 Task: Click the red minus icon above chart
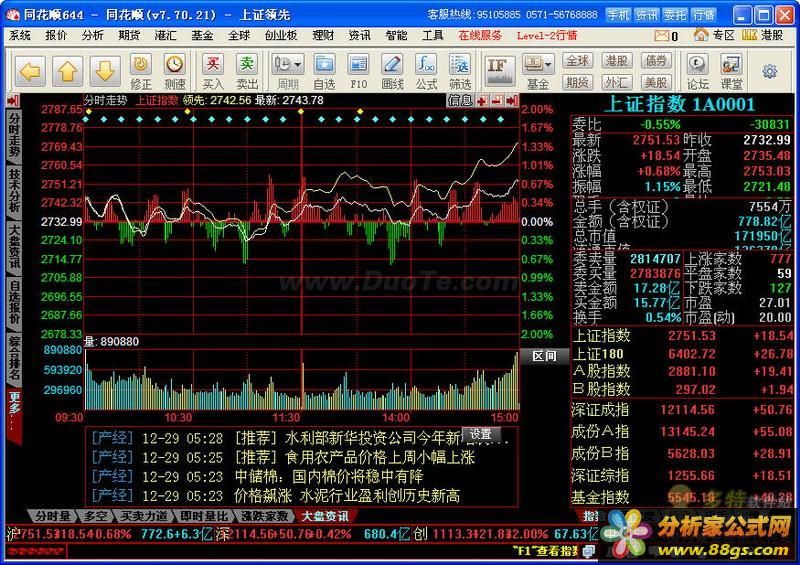pos(497,101)
